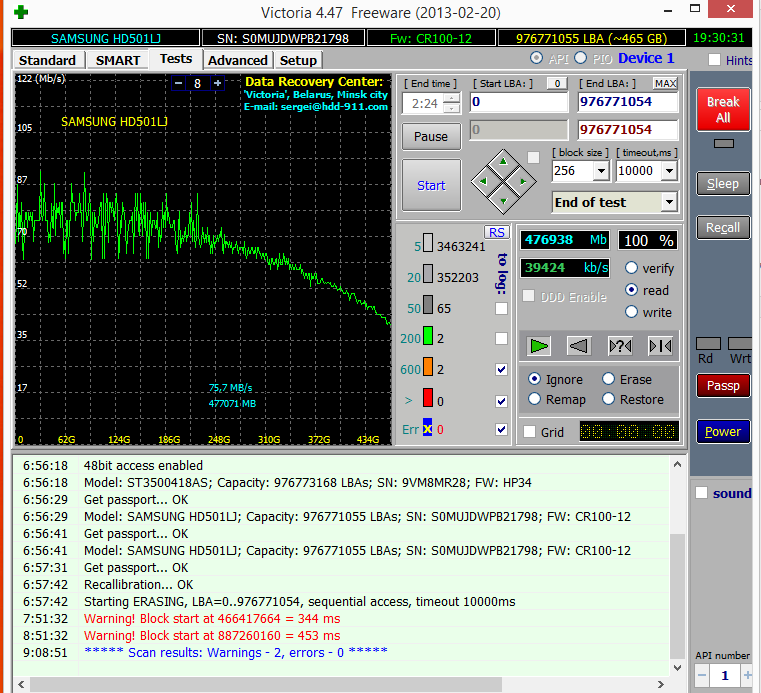Click the green forward-scan play icon
The width and height of the screenshot is (761, 693).
(x=540, y=346)
